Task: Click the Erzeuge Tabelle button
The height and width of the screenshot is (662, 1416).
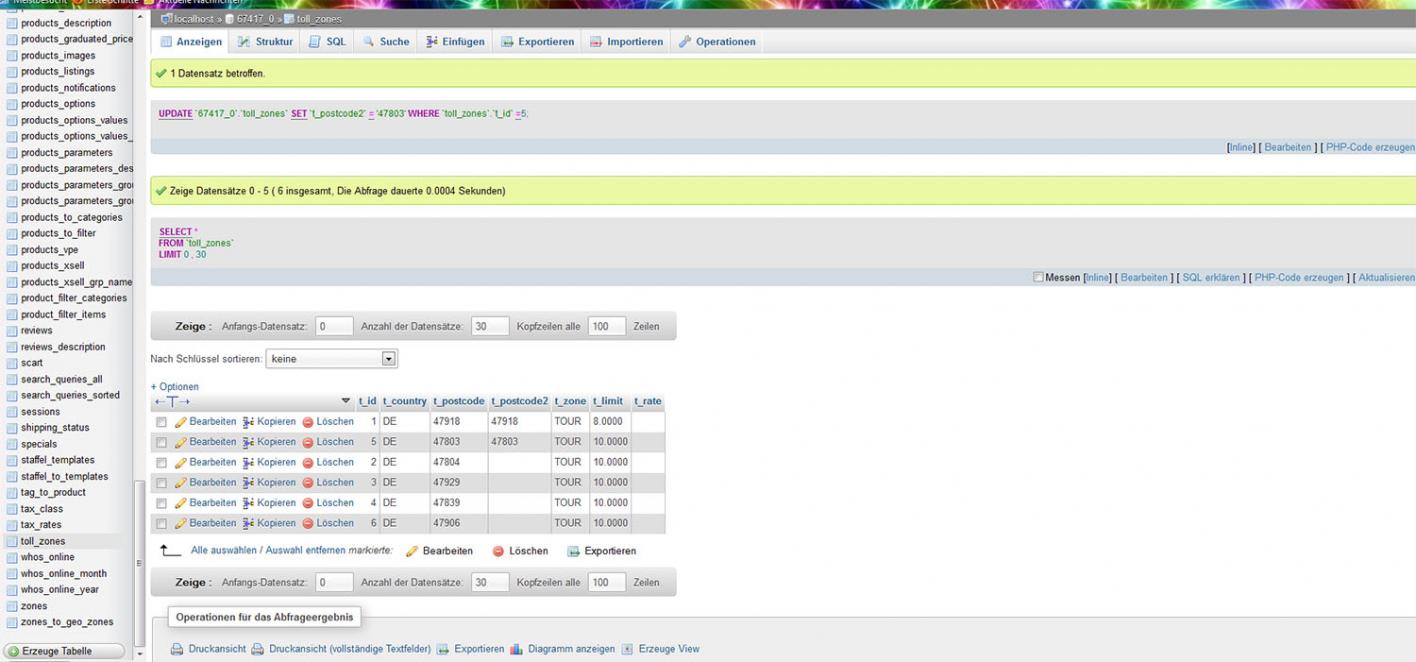Action: [x=65, y=651]
